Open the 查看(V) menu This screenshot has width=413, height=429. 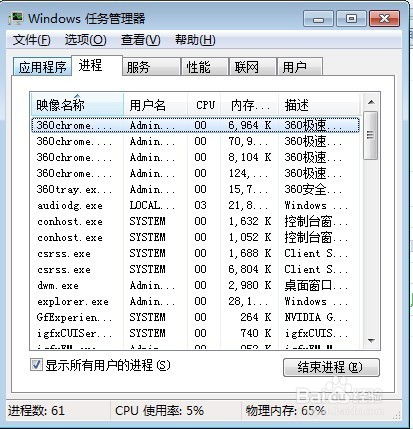[x=140, y=40]
